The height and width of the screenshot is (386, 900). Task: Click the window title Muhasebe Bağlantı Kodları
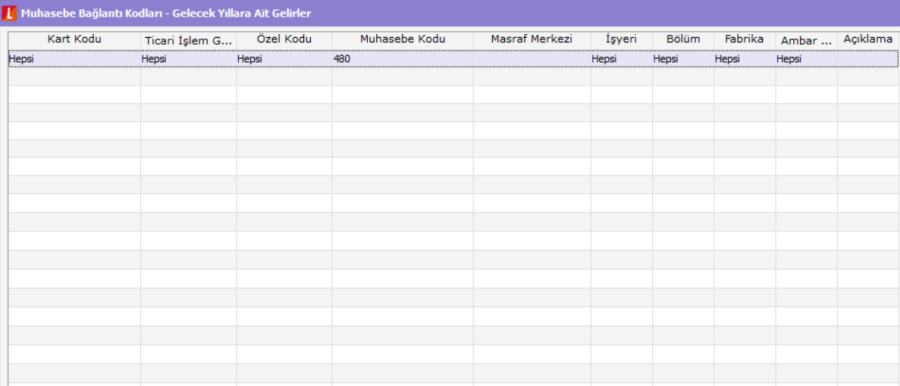point(166,13)
